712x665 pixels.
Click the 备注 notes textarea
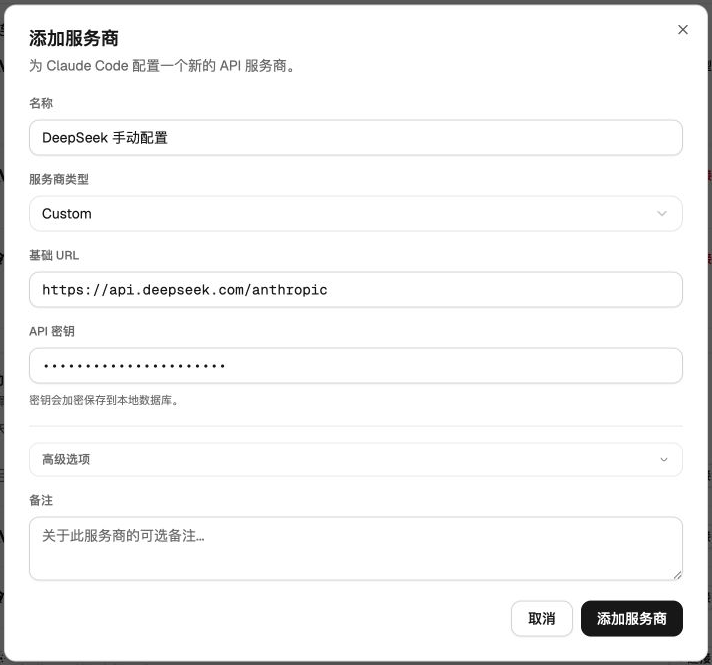[356, 548]
